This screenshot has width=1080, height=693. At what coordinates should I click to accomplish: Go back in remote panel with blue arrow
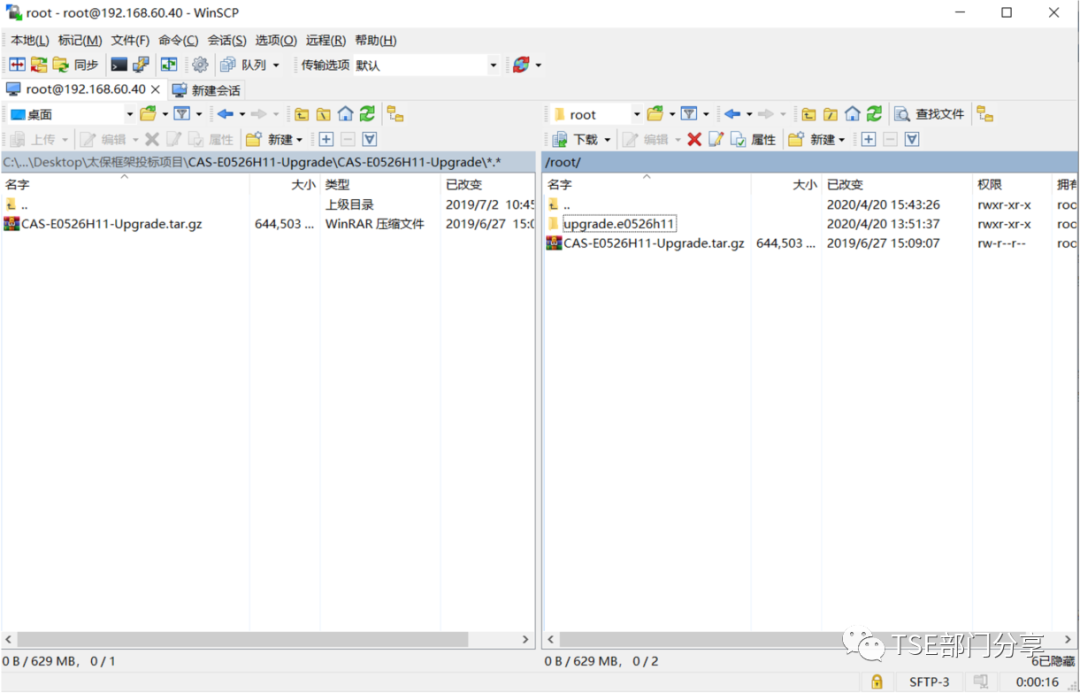pyautogui.click(x=732, y=114)
